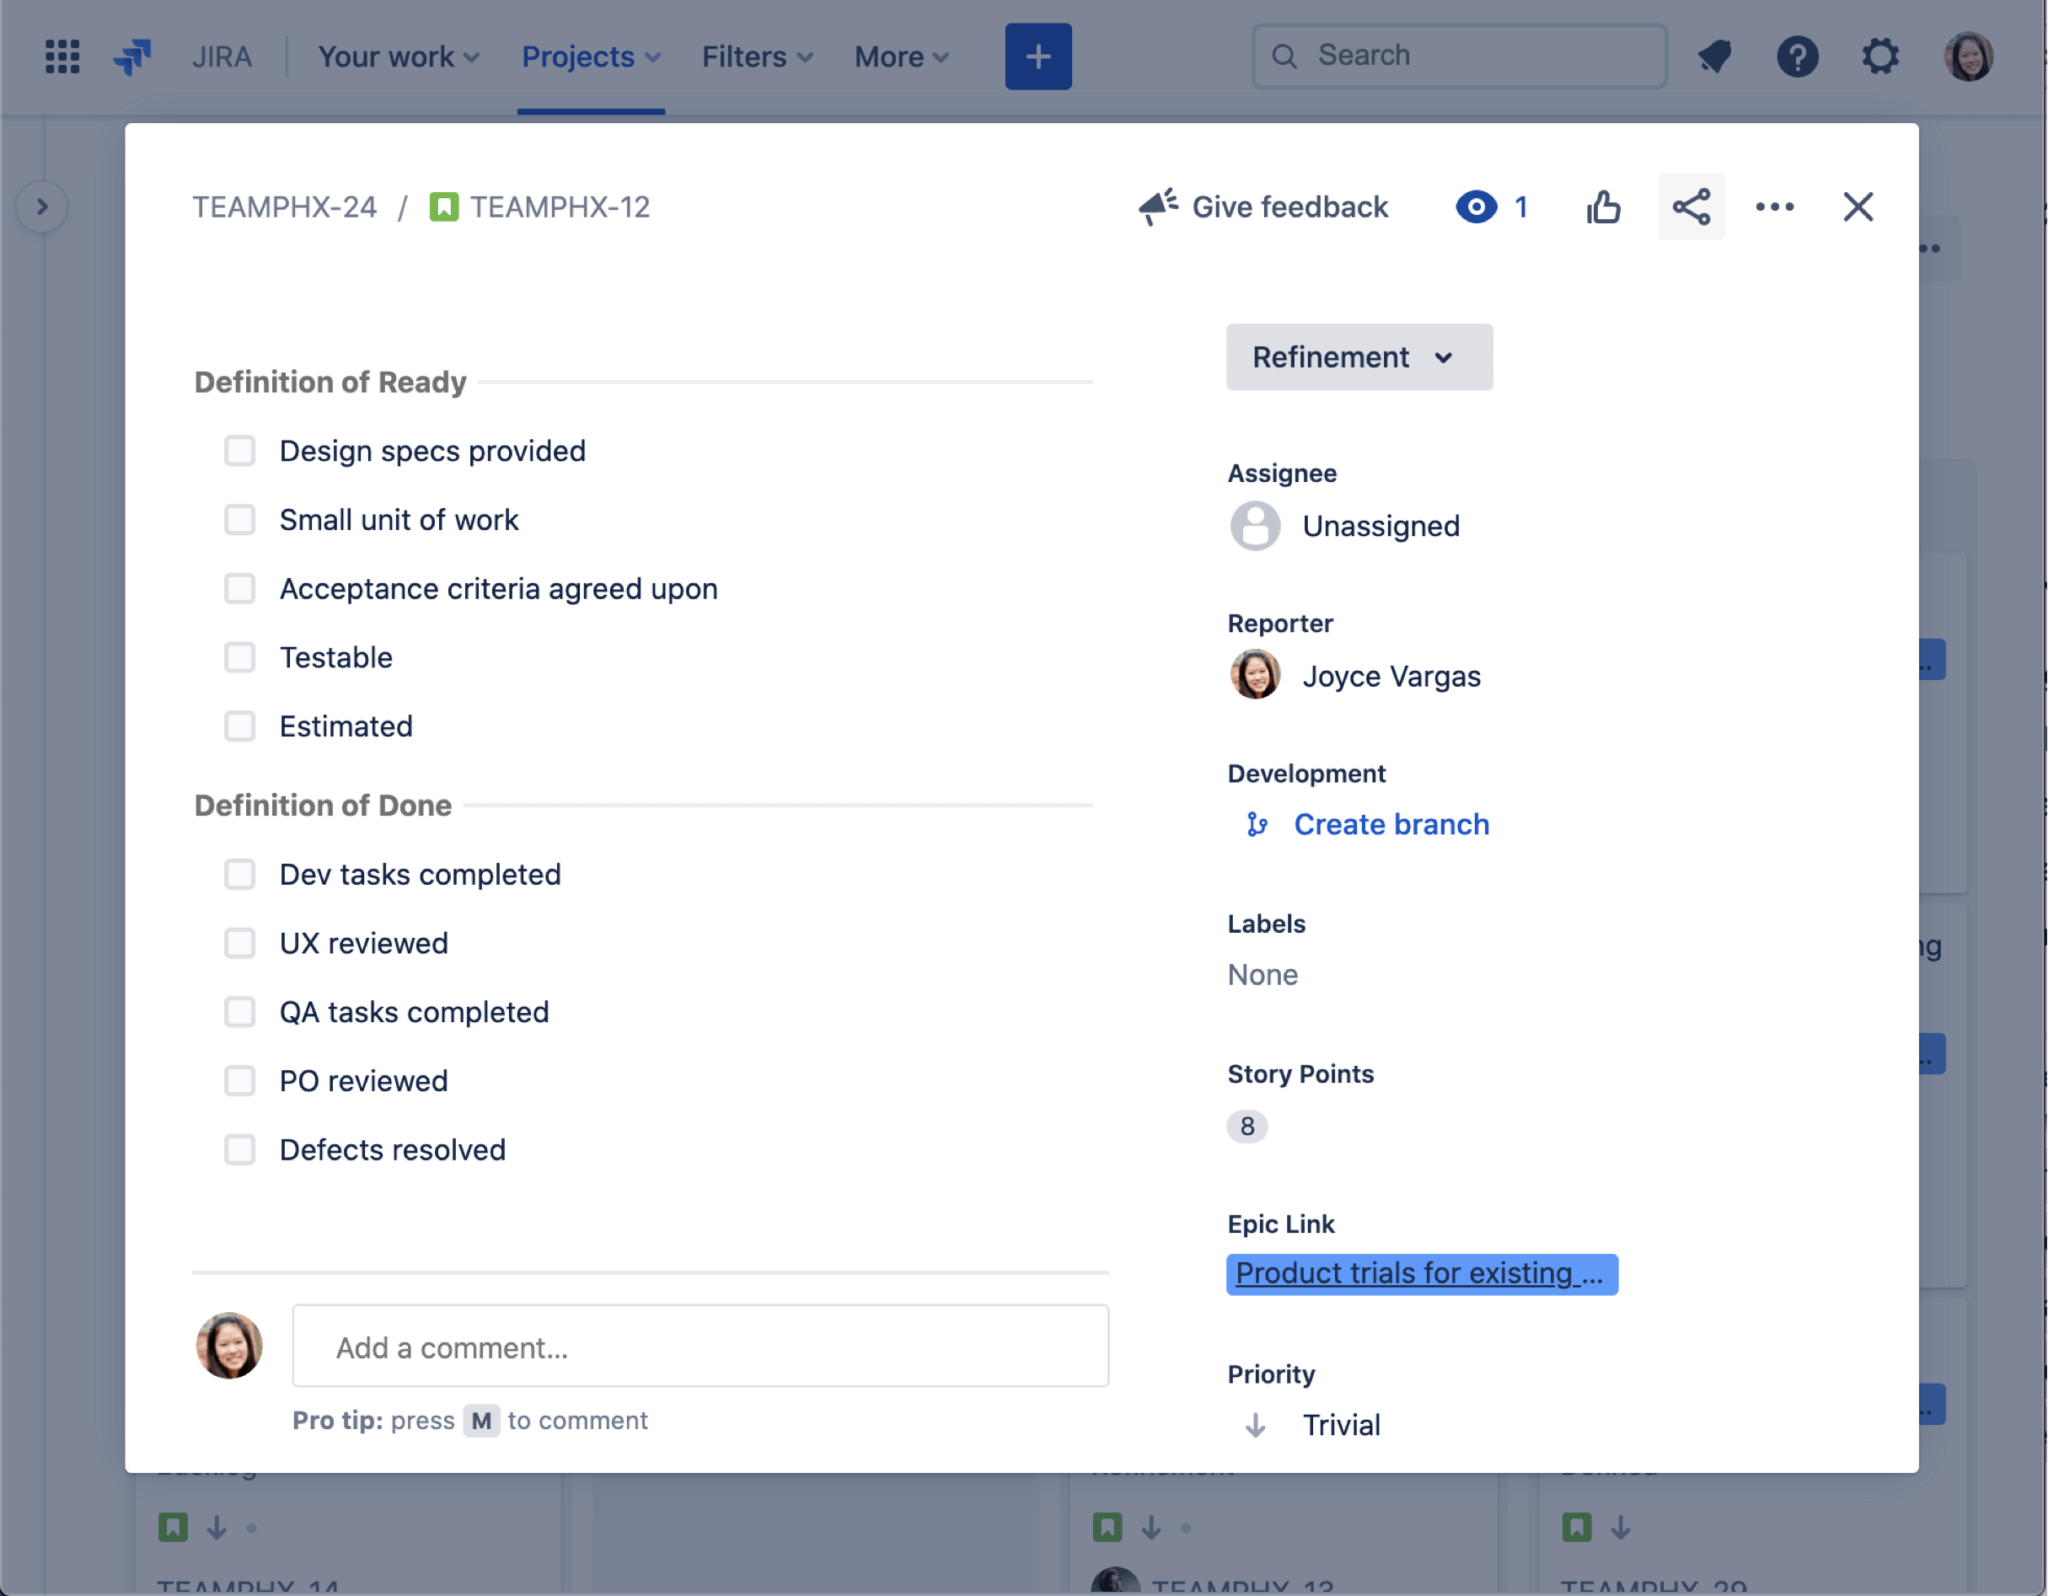Expand the Refinement status dropdown

pos(1355,356)
